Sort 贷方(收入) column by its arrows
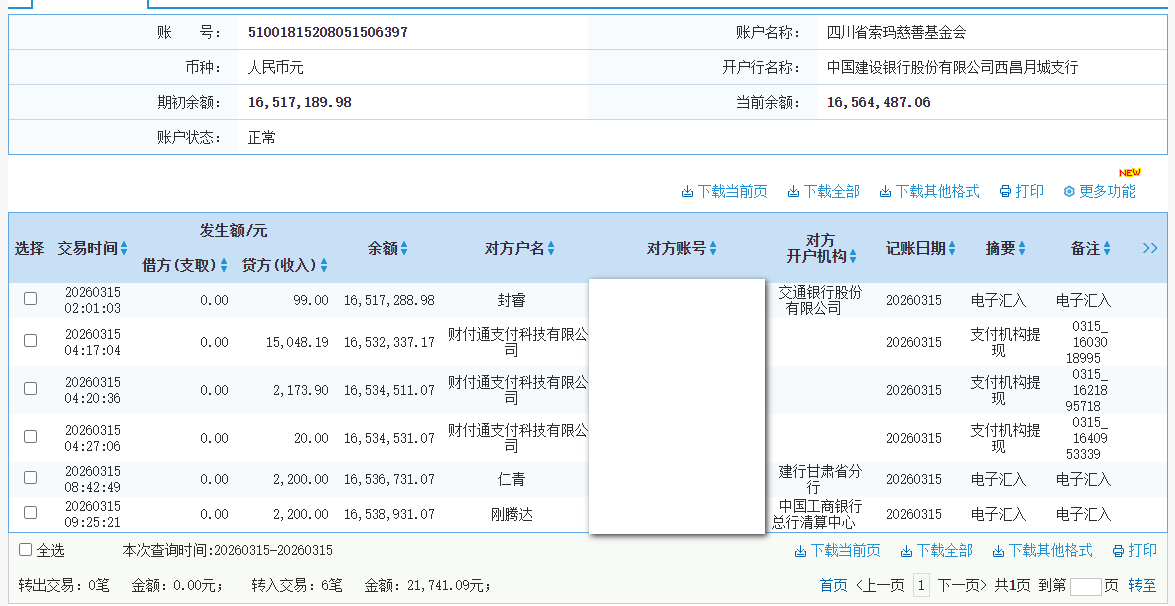 [x=324, y=266]
